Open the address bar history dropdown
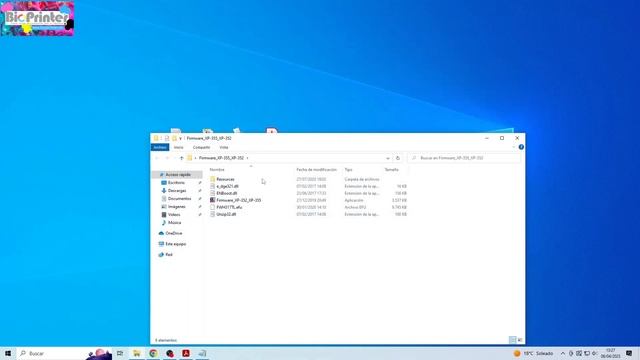The height and width of the screenshot is (360, 640). pos(388,158)
